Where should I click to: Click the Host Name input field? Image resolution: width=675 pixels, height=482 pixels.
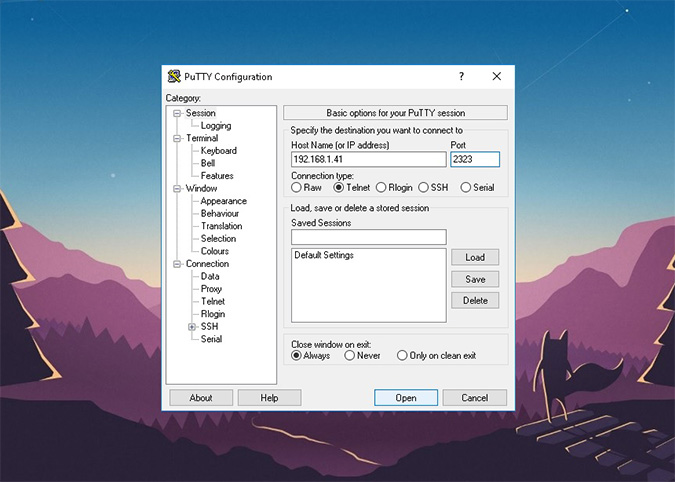click(368, 159)
